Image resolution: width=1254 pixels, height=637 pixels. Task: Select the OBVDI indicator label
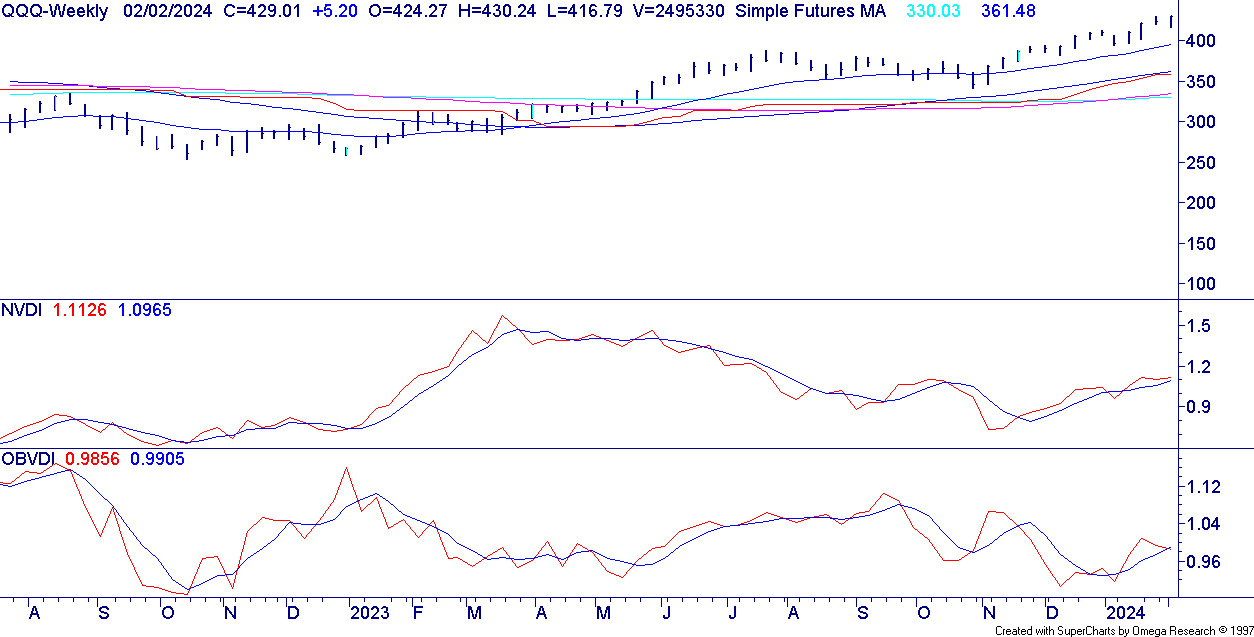27,458
